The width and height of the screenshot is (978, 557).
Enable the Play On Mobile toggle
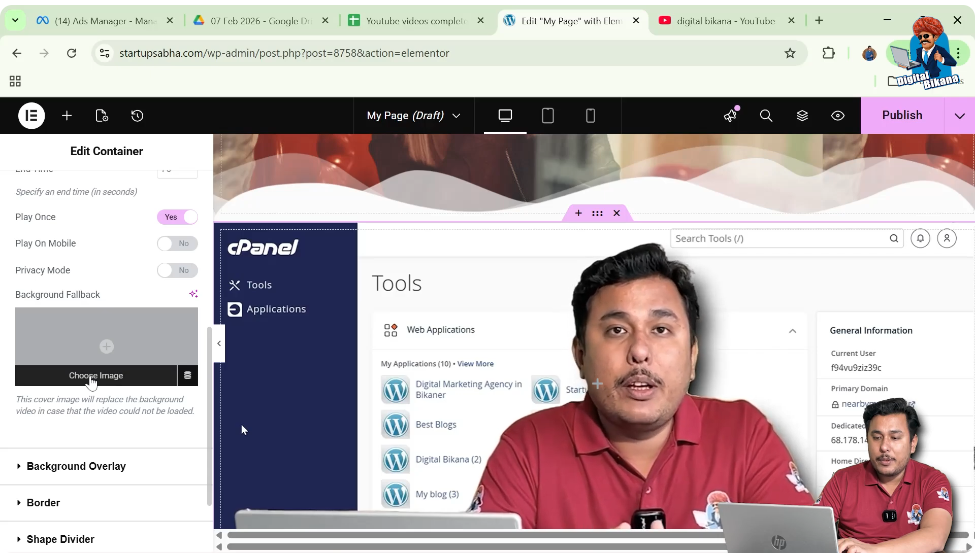[x=177, y=244]
